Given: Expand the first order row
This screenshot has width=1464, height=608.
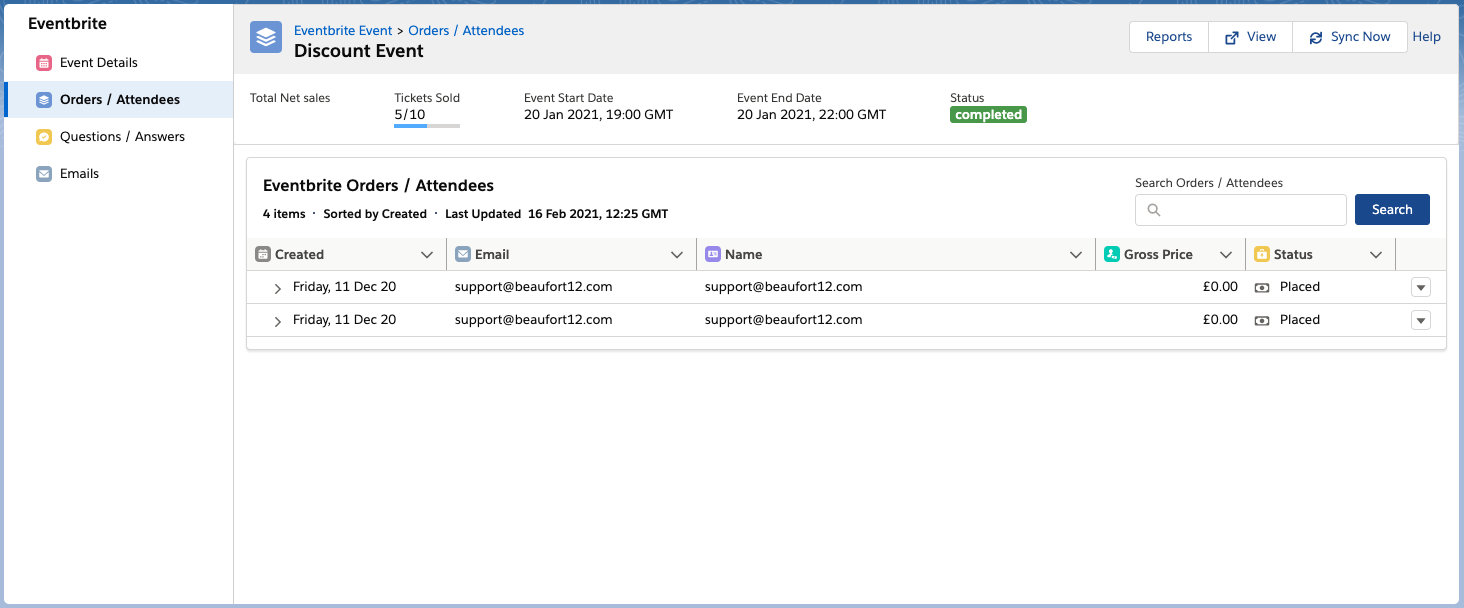Looking at the screenshot, I should [278, 288].
